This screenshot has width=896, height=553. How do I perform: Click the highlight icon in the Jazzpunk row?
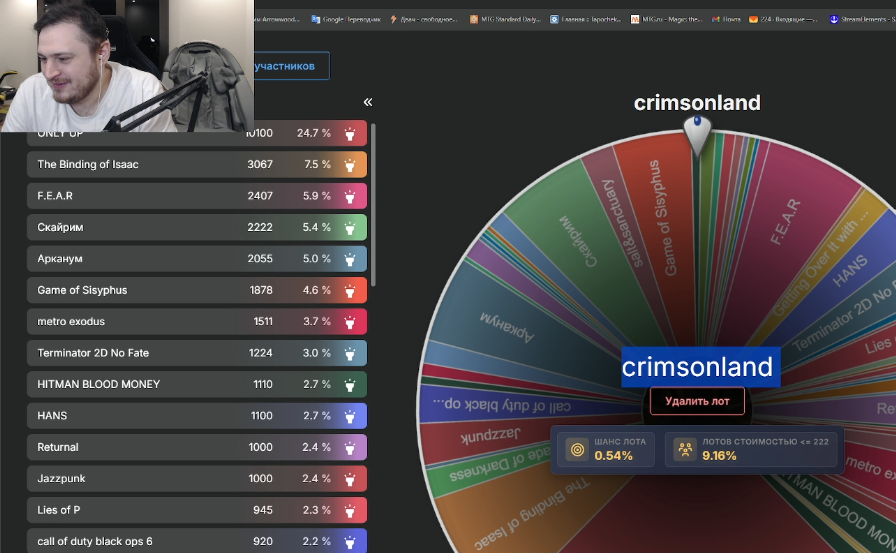(350, 479)
